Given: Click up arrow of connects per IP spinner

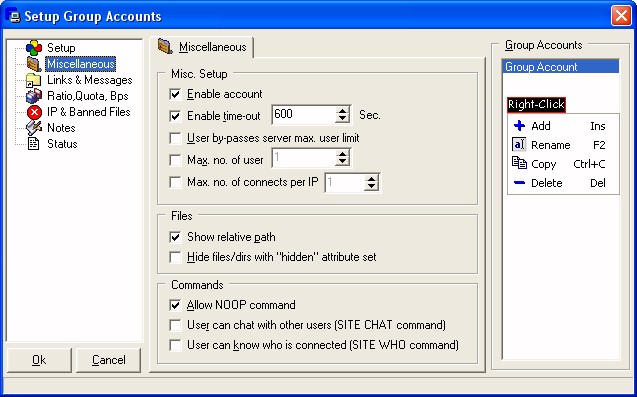Looking at the screenshot, I should tap(371, 178).
